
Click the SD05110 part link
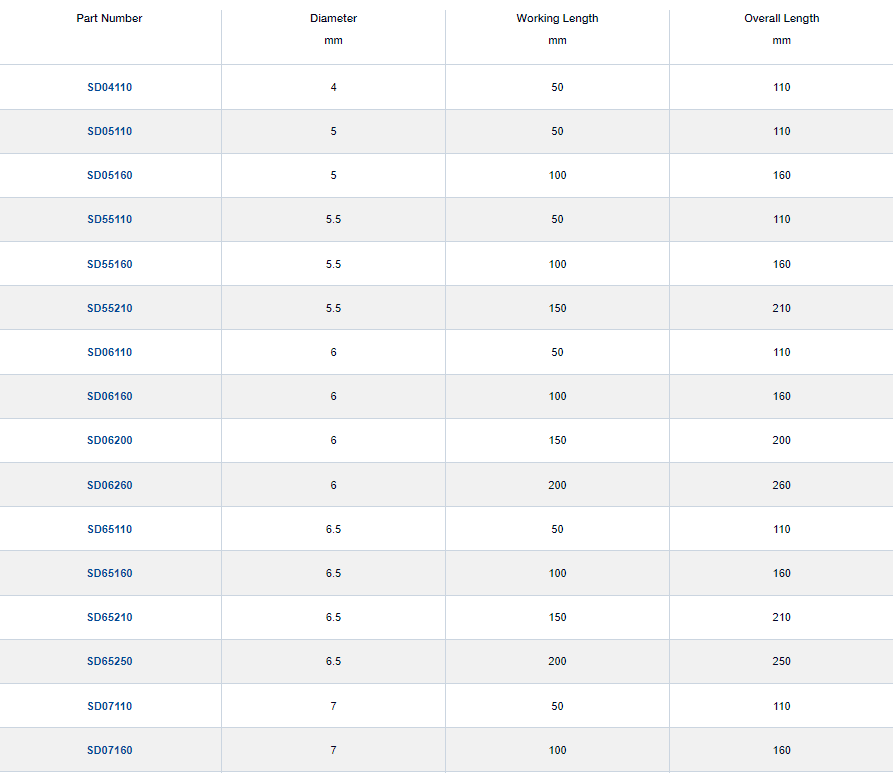109,131
